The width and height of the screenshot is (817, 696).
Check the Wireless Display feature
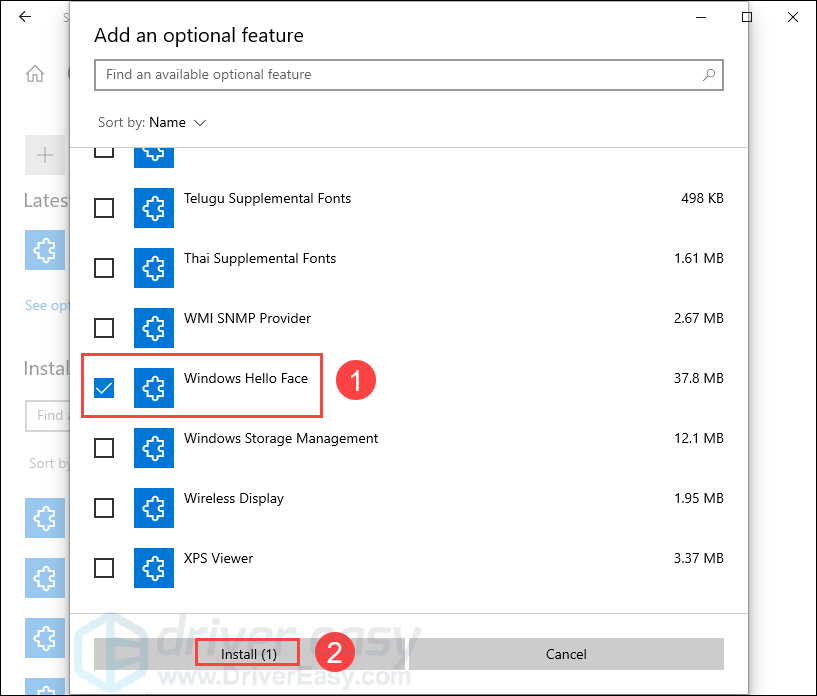point(103,508)
